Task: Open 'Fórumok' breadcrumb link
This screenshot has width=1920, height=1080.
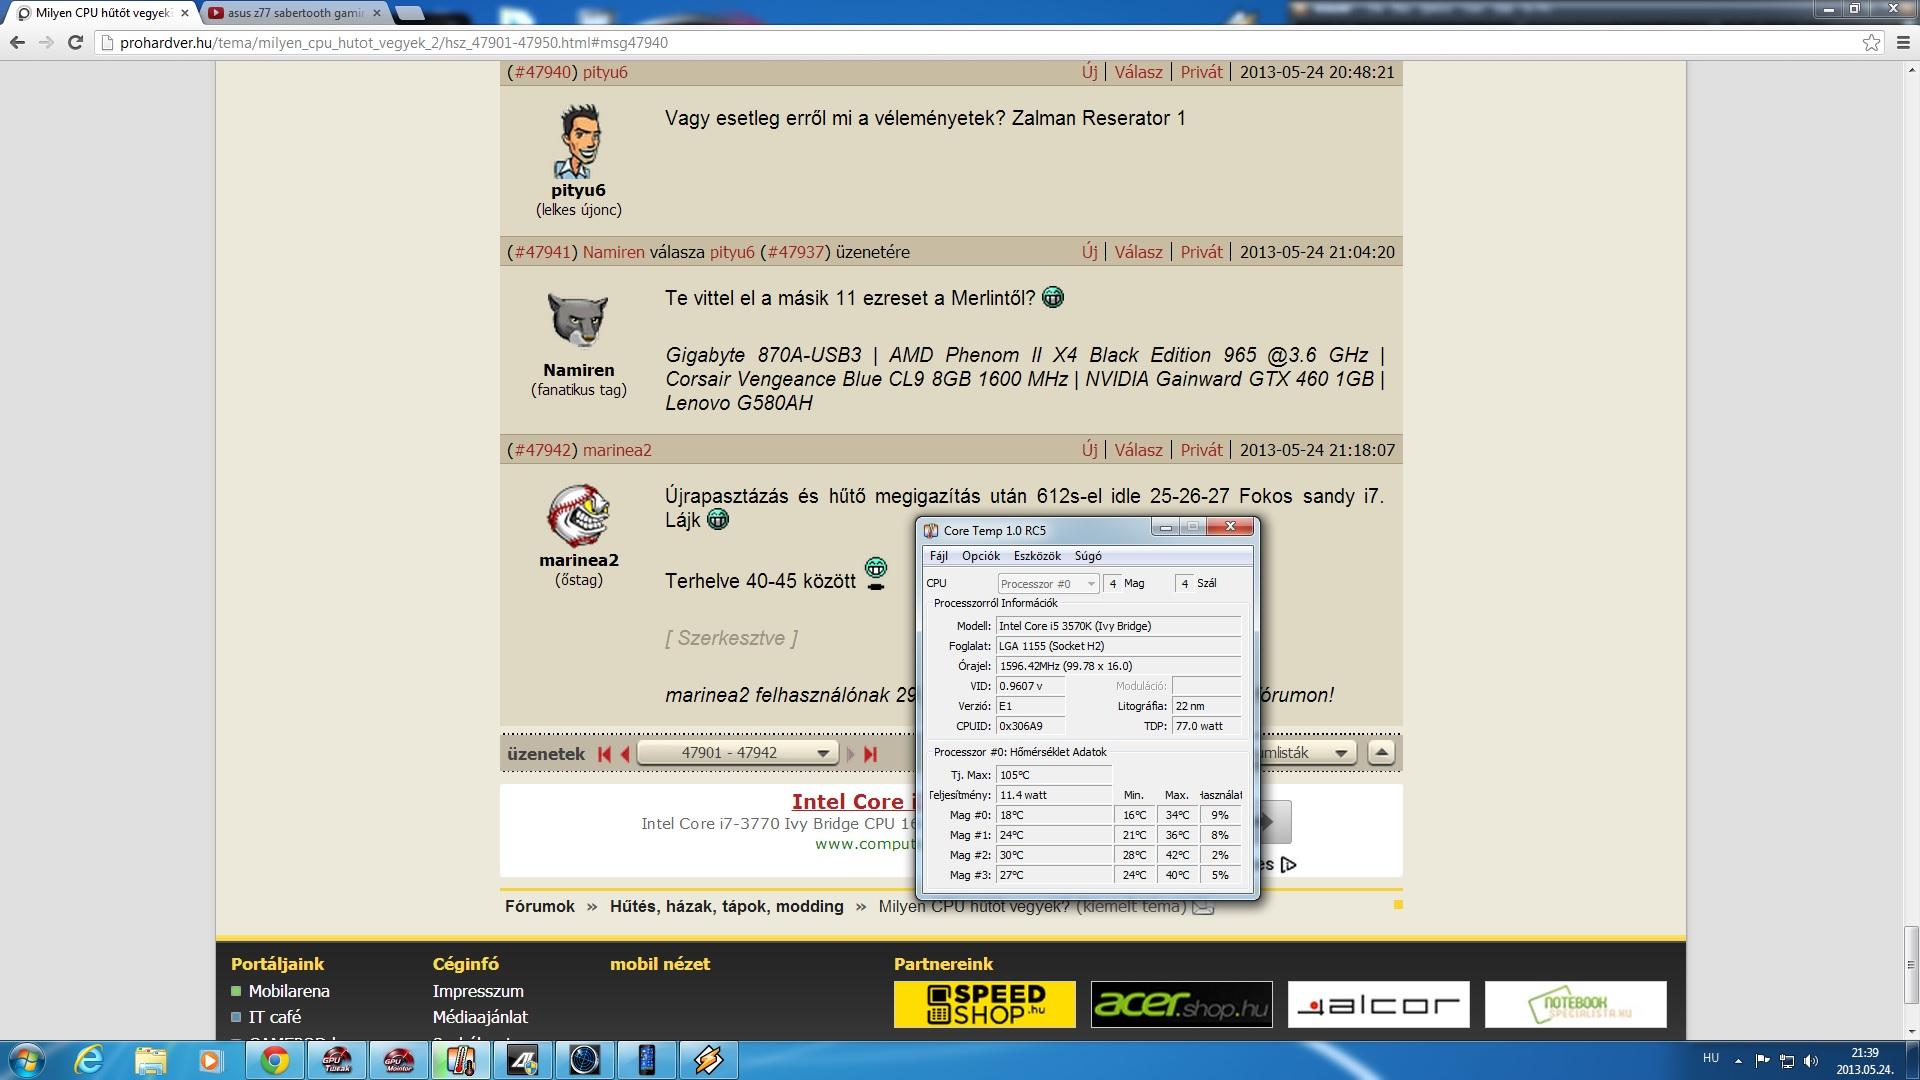Action: (x=540, y=906)
